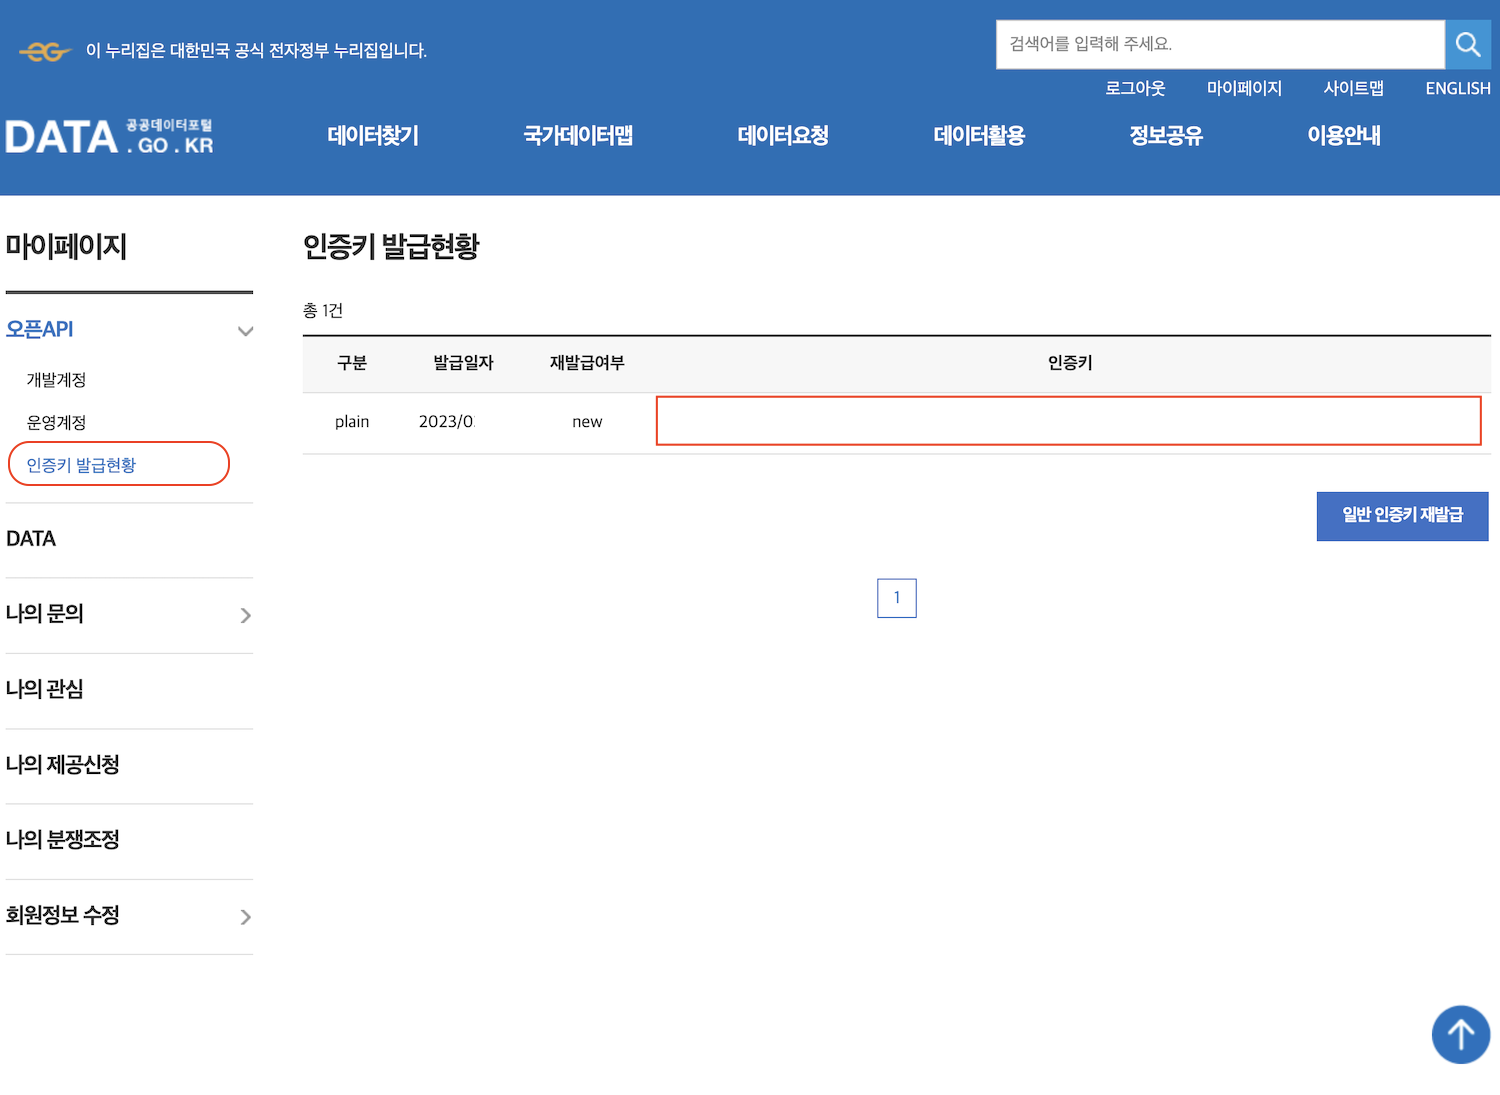Open the 데이터요청 main menu
This screenshot has height=1095, width=1500.
783,136
